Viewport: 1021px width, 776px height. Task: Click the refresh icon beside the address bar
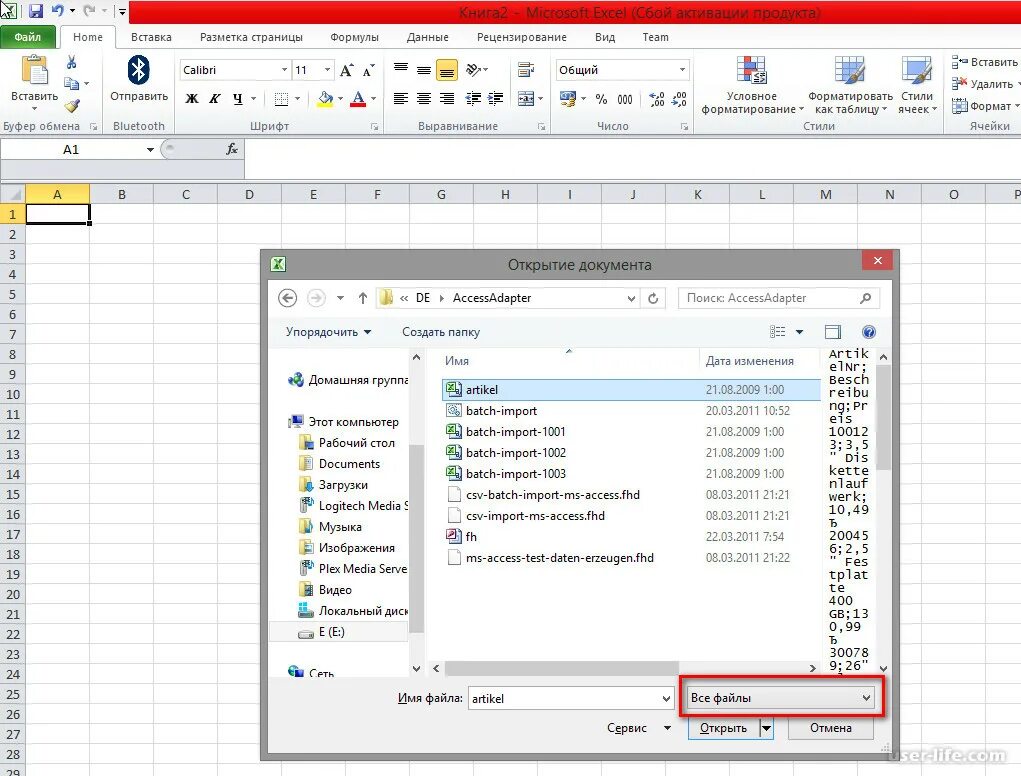click(652, 298)
